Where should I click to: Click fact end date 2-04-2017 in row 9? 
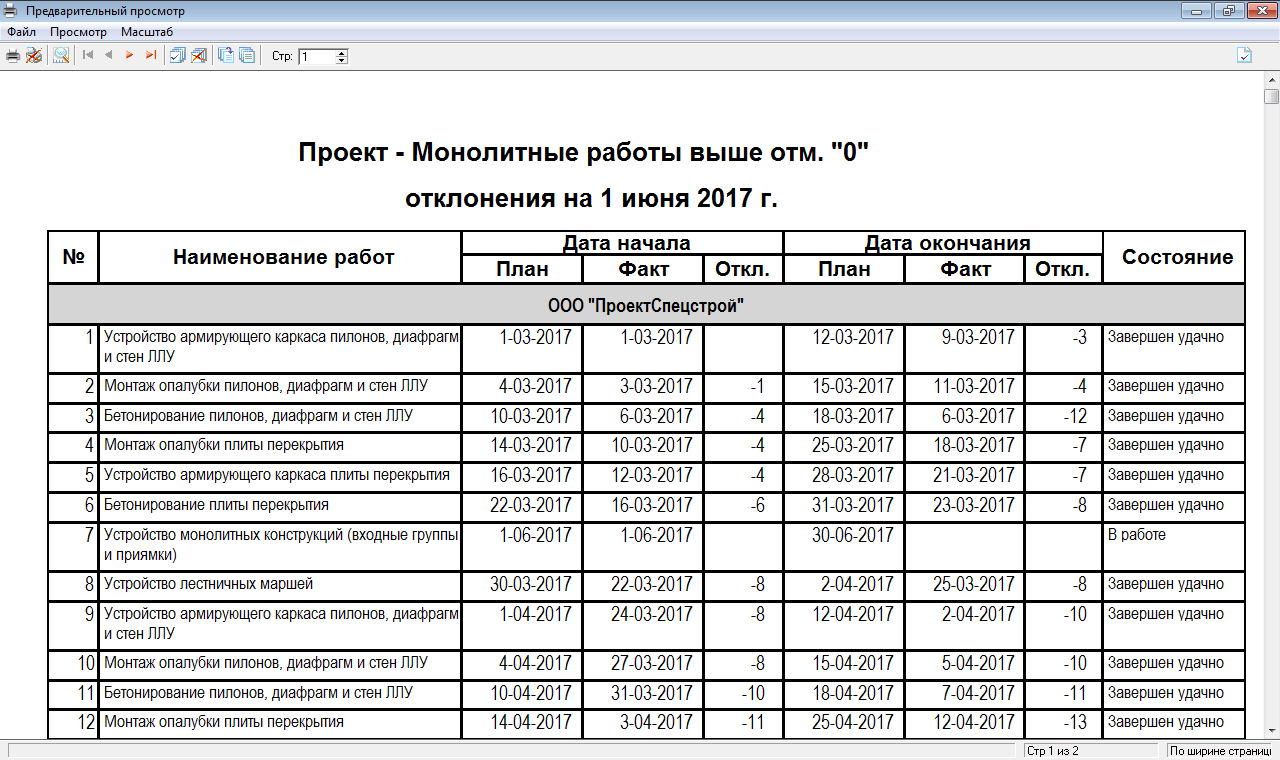[978, 614]
